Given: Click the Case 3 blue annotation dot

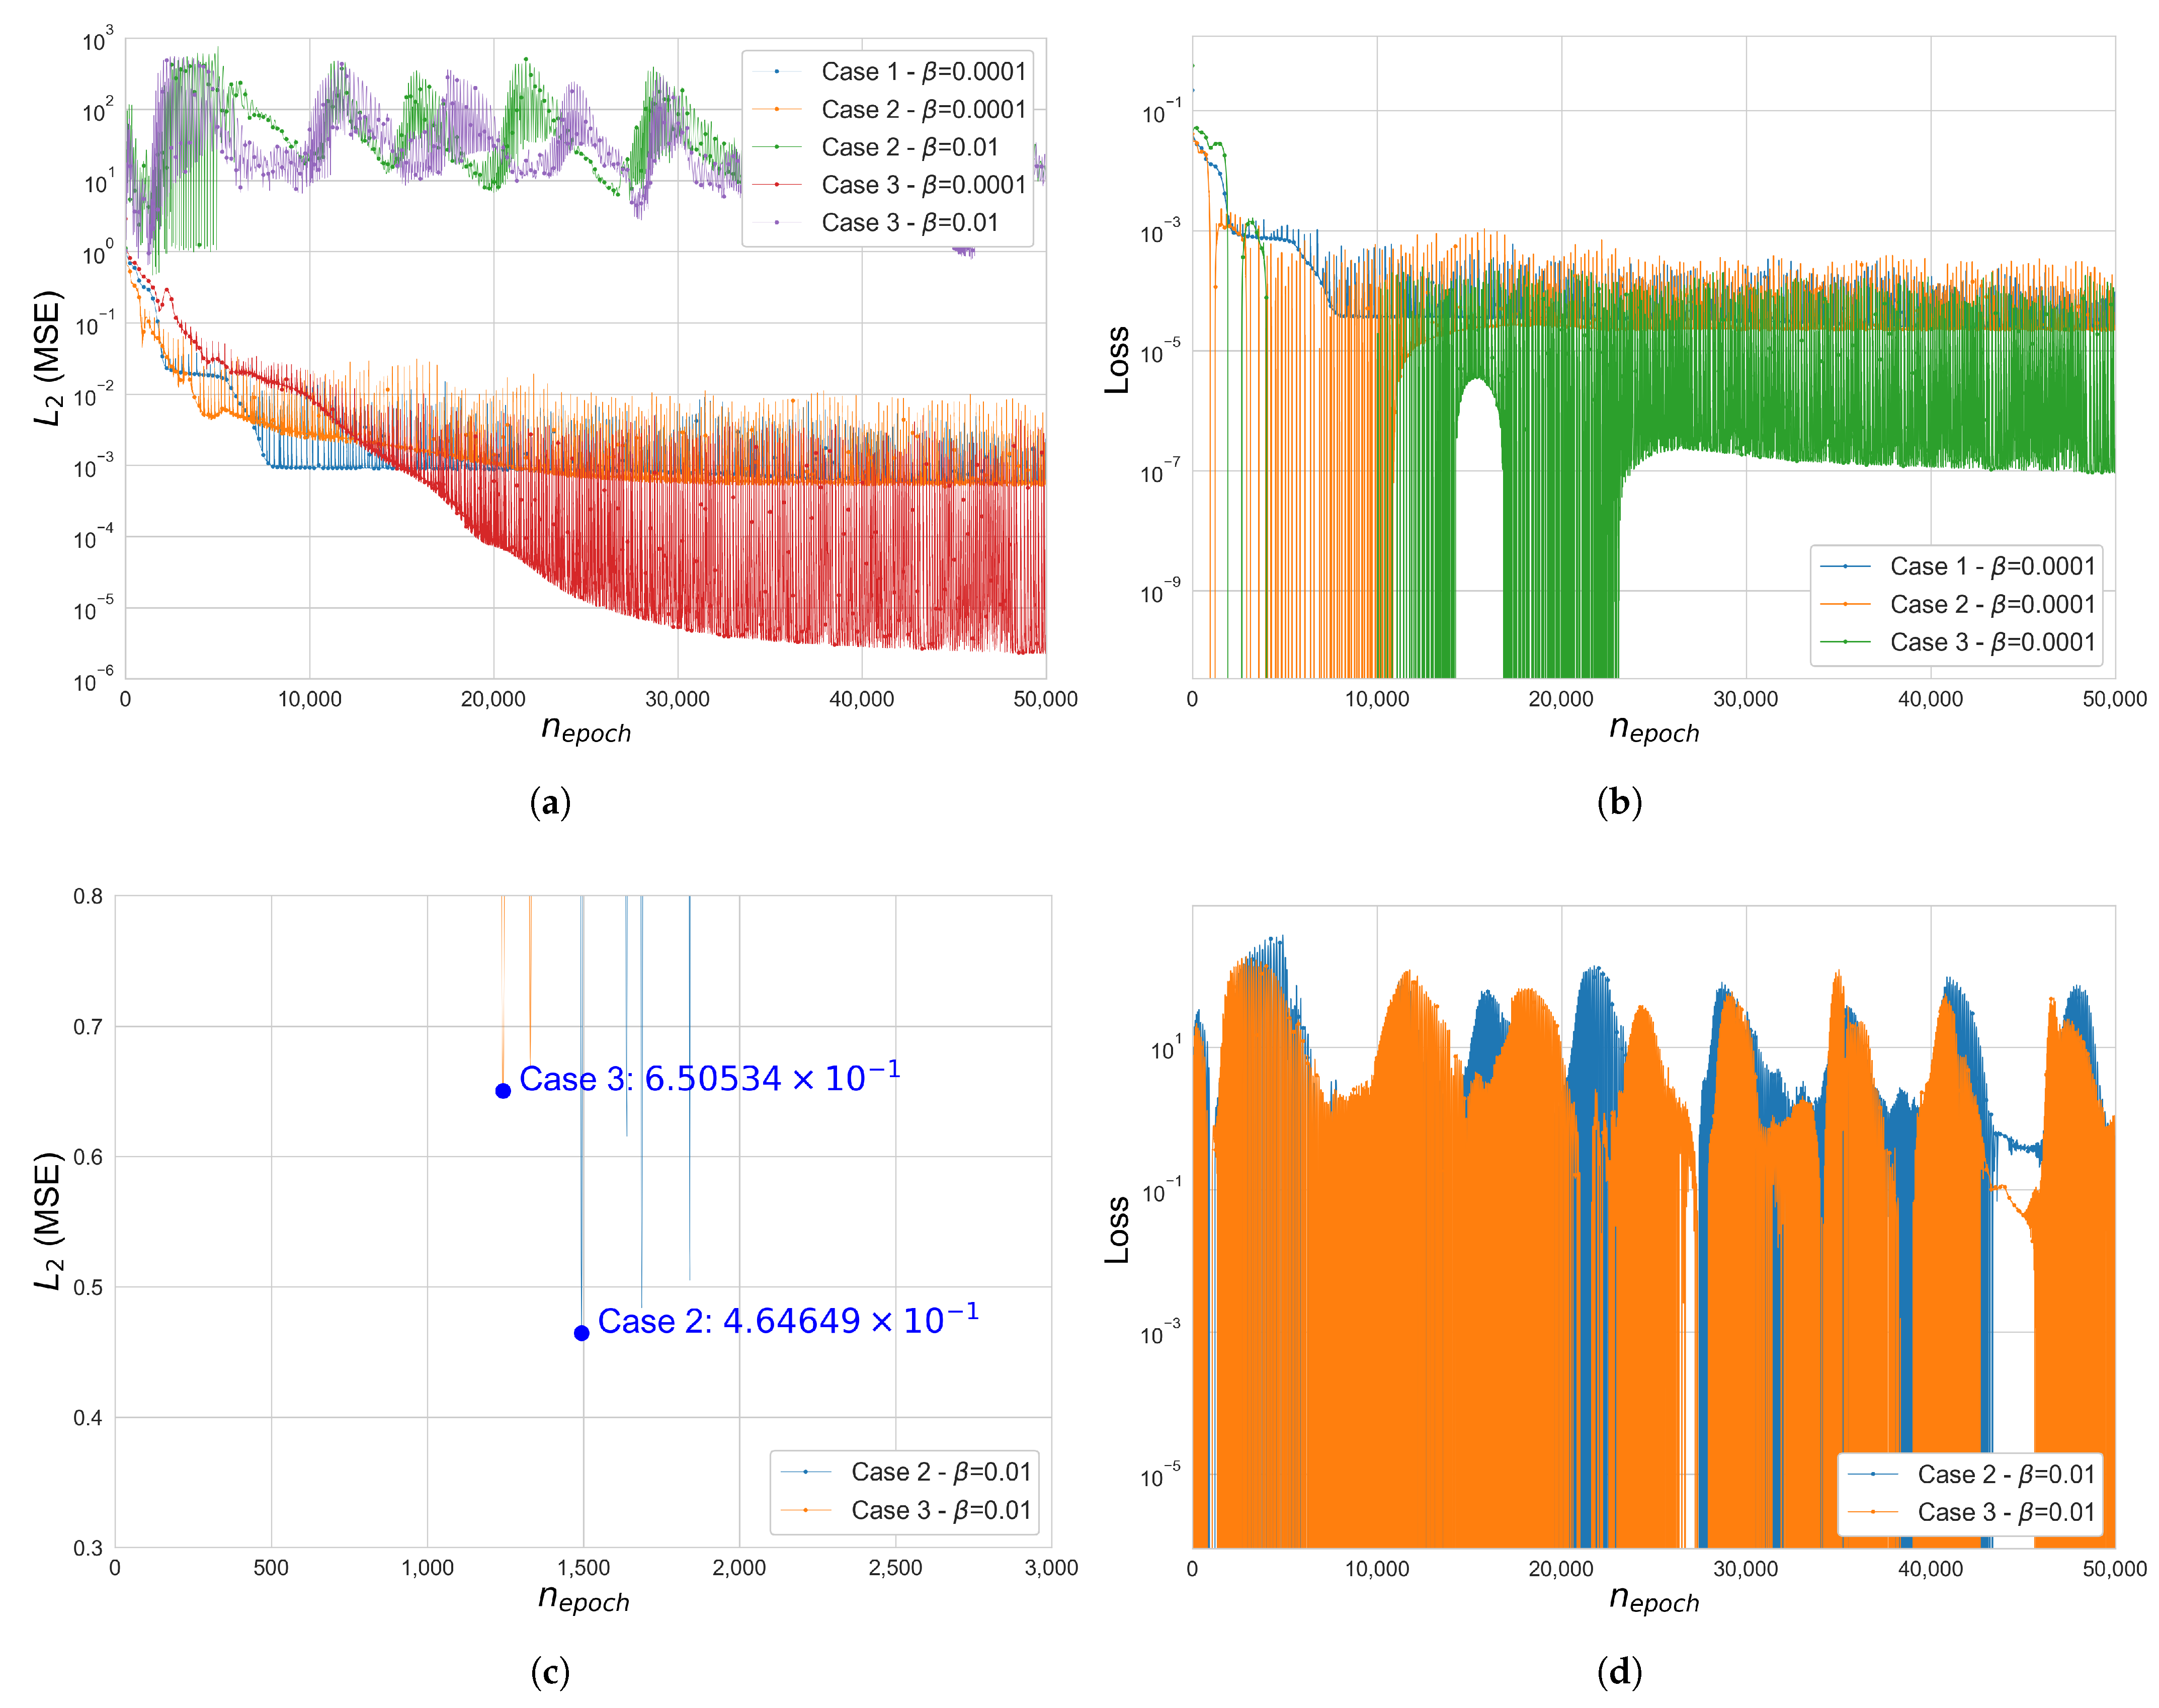Looking at the screenshot, I should pyautogui.click(x=503, y=1091).
